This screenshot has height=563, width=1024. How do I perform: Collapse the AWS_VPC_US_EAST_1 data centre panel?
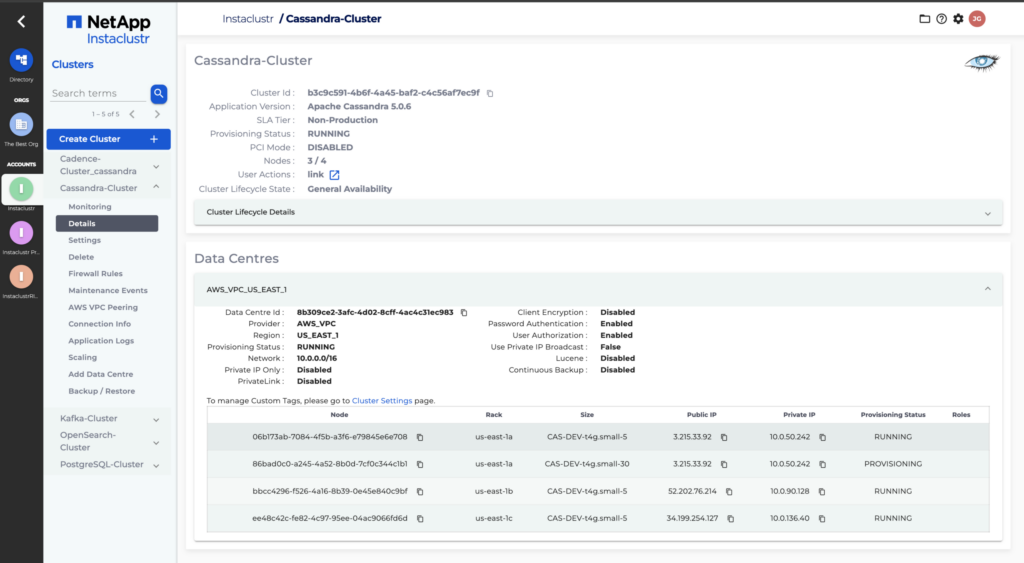(987, 289)
